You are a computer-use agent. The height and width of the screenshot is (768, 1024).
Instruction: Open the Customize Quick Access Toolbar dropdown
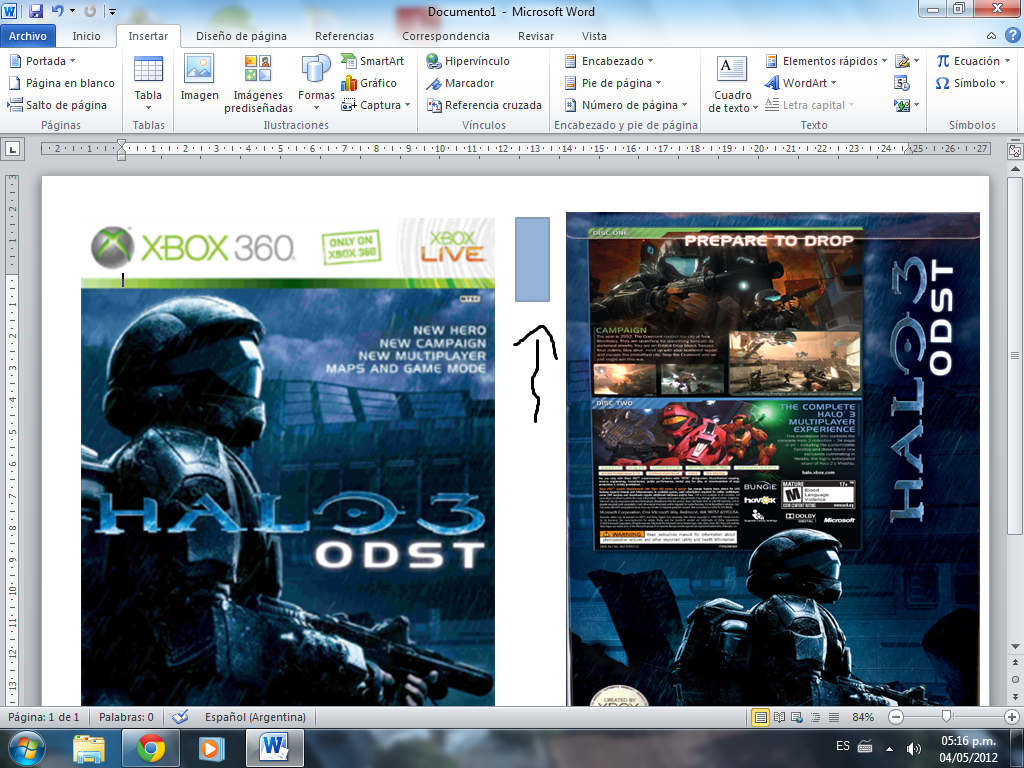point(112,11)
